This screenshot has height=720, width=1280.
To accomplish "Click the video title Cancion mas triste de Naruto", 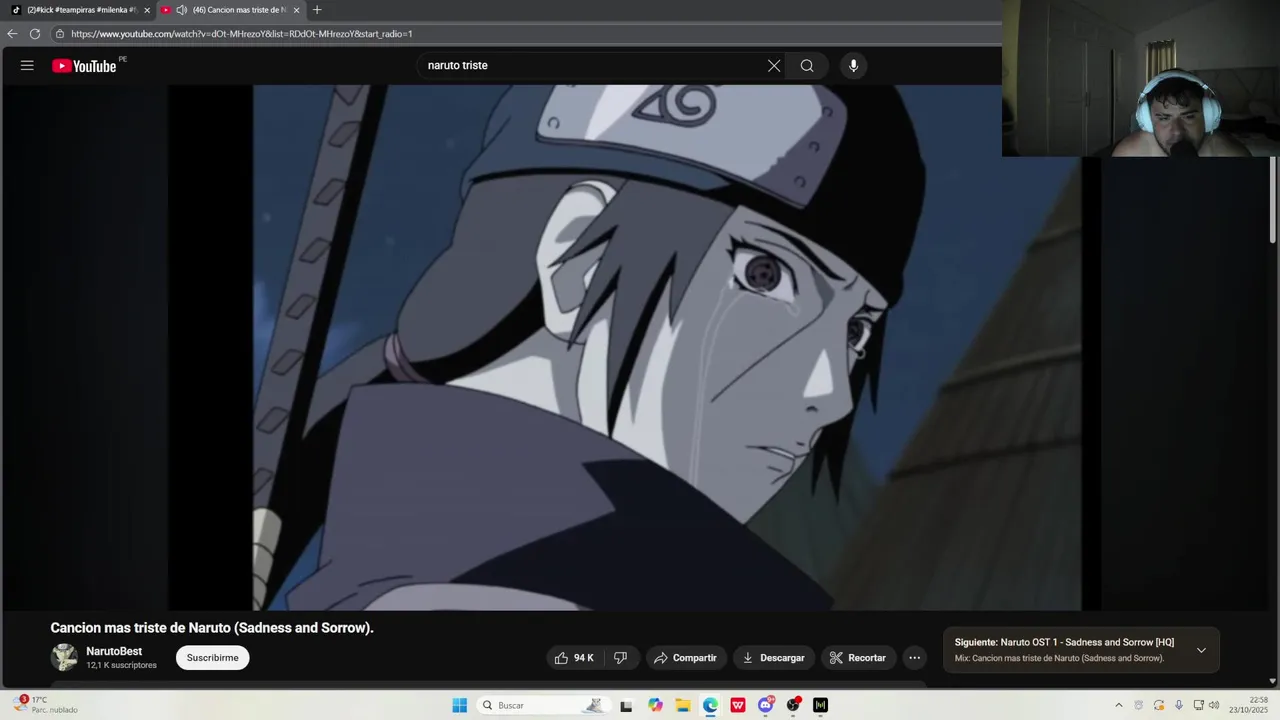I will pyautogui.click(x=212, y=628).
